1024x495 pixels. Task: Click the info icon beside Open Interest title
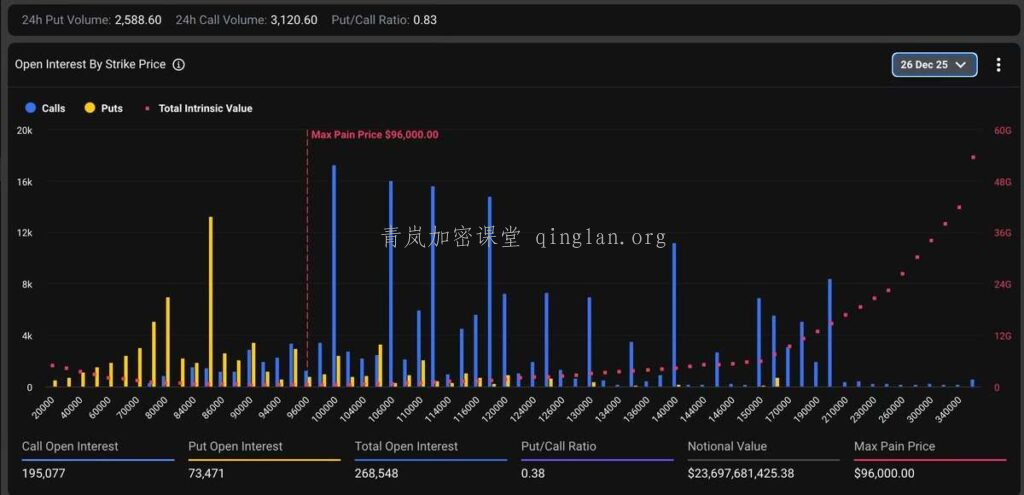[x=178, y=65]
